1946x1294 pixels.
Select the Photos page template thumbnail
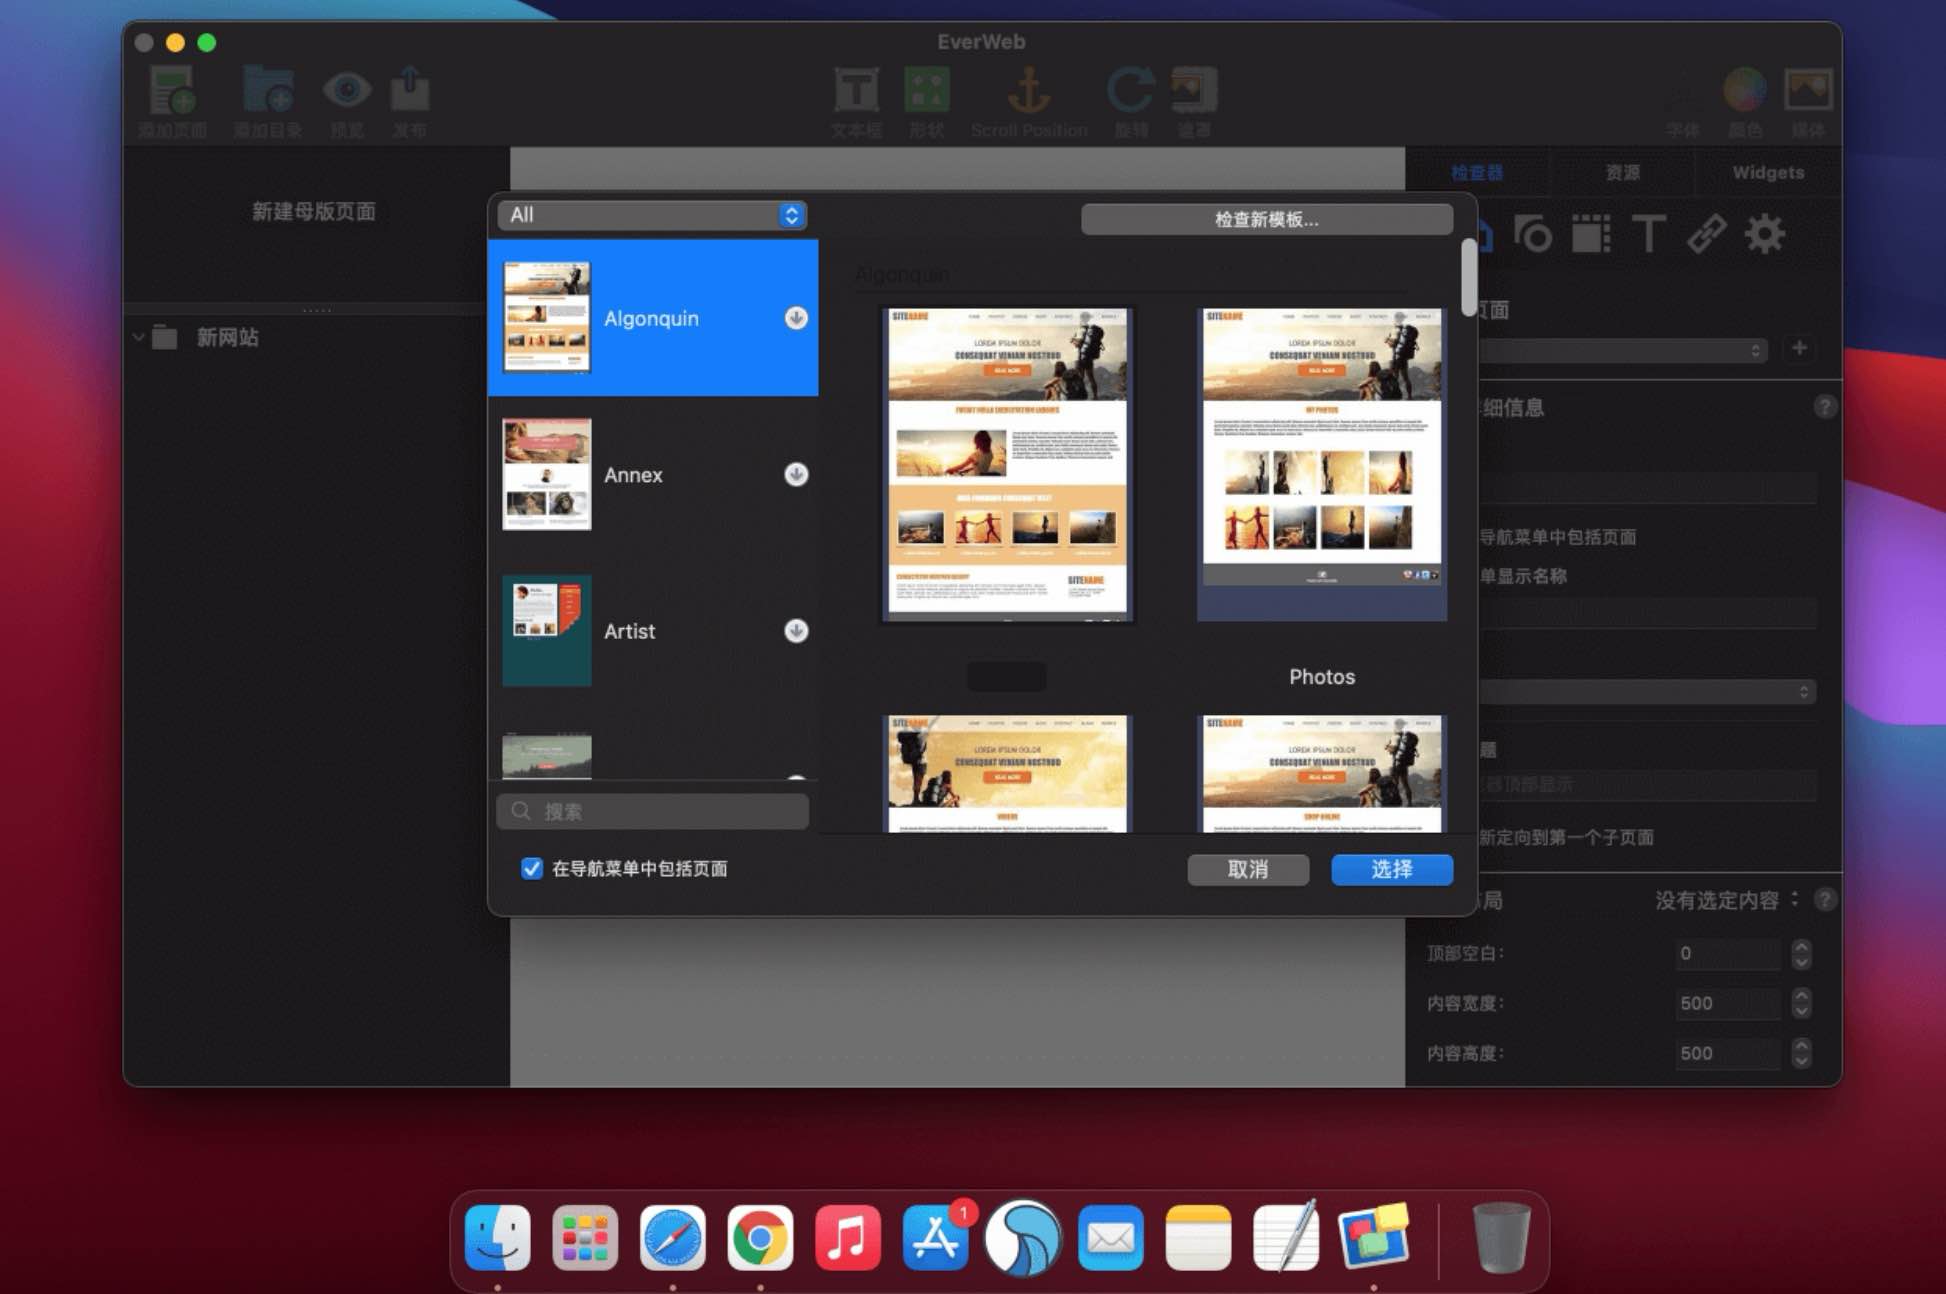(1321, 465)
